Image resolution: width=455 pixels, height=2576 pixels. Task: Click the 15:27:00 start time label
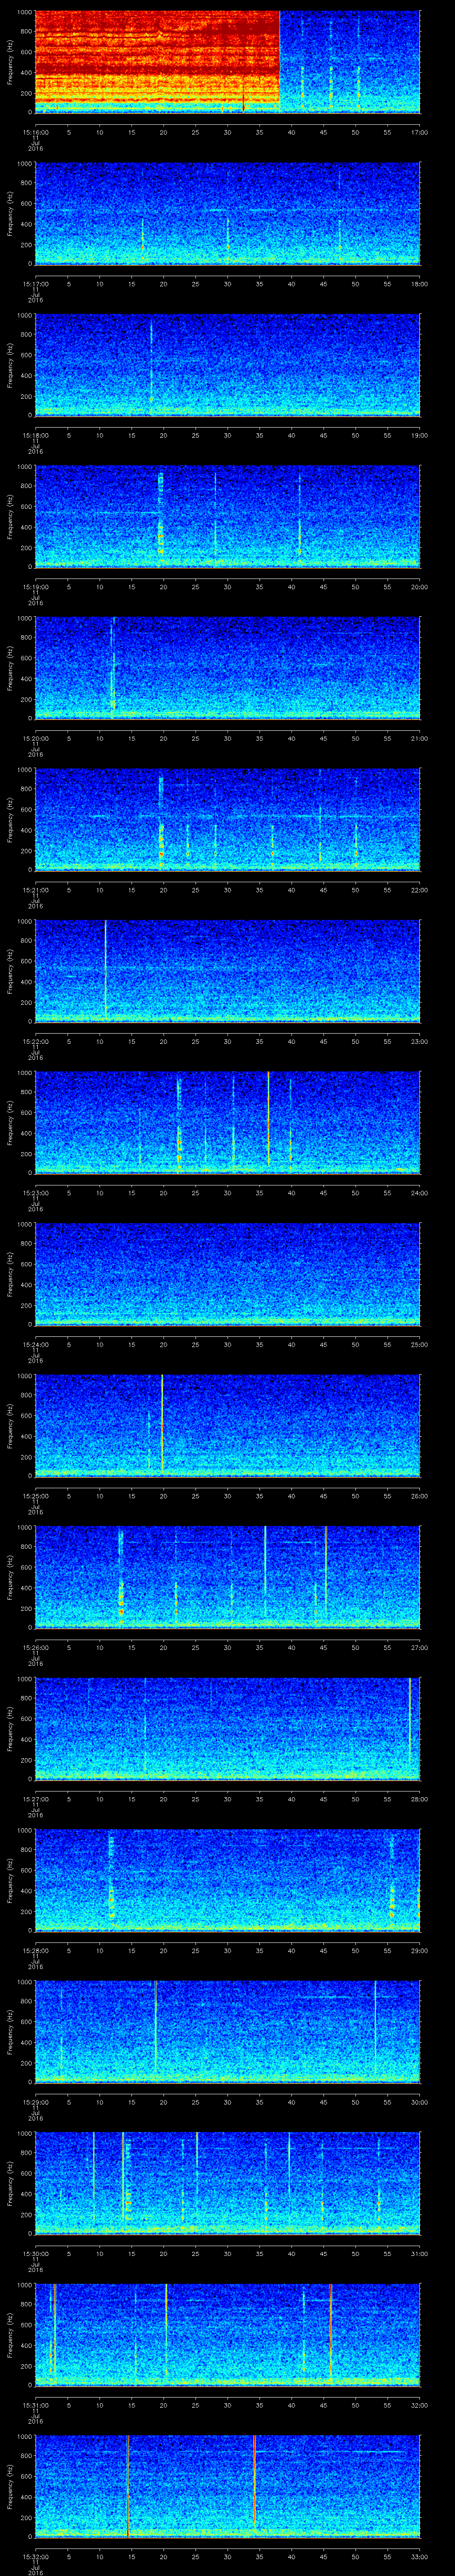[x=36, y=1799]
